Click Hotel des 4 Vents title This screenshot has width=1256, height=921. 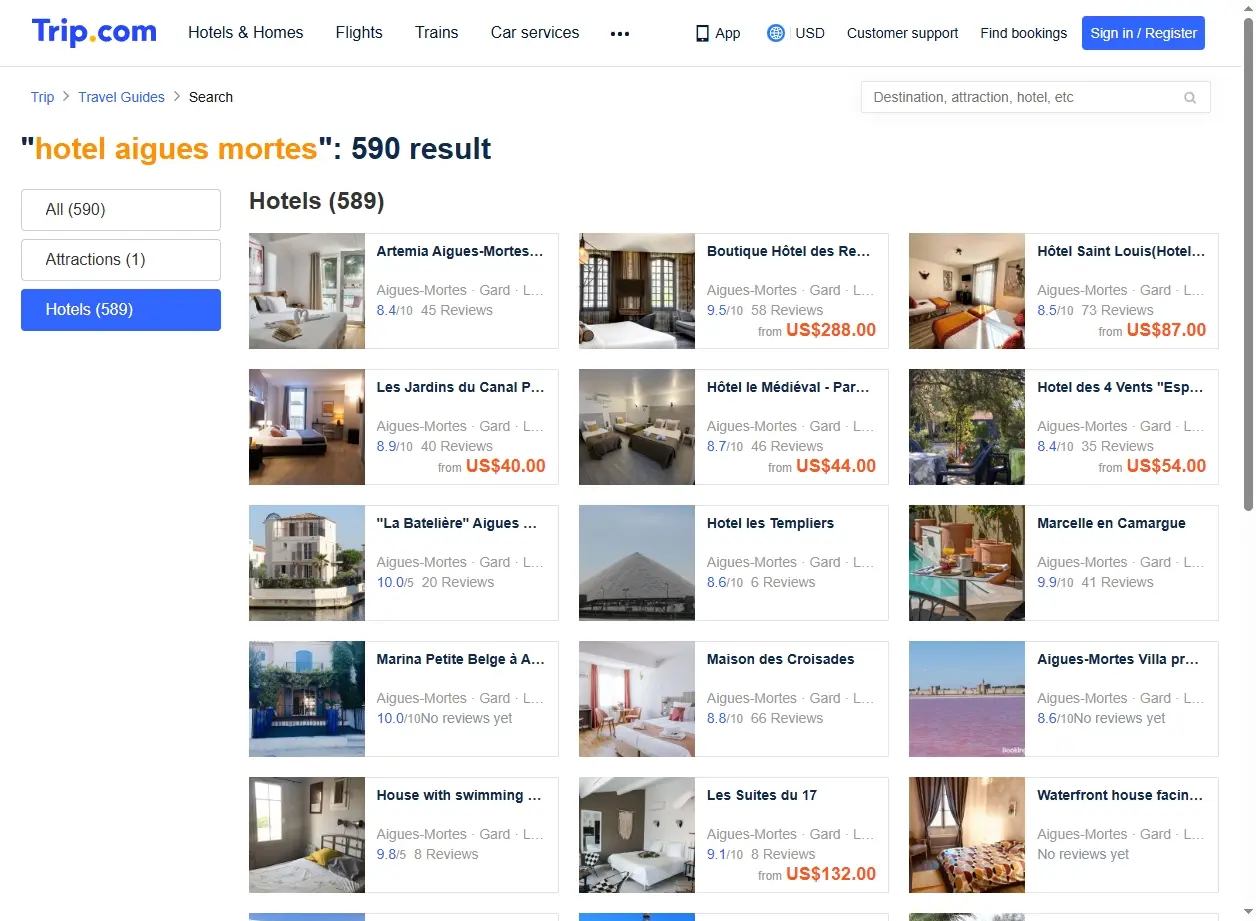click(x=1121, y=388)
